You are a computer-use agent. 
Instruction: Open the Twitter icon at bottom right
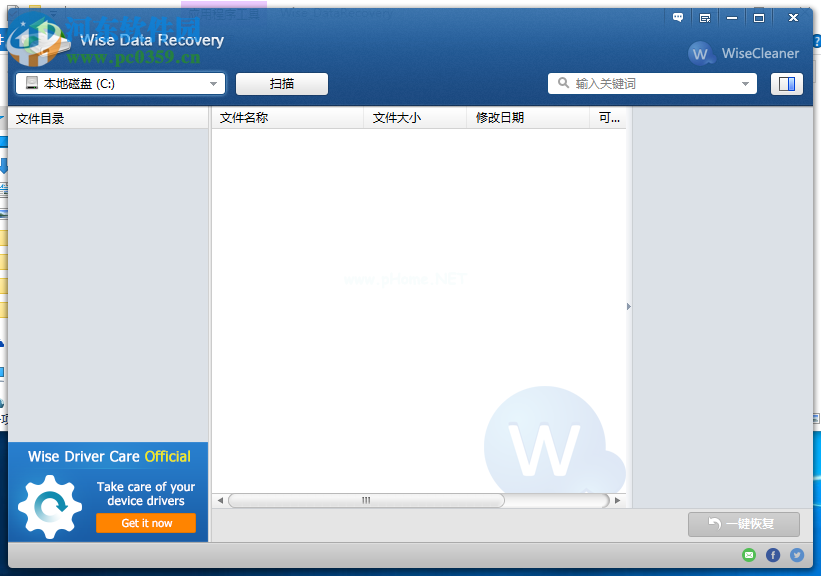tap(795, 555)
